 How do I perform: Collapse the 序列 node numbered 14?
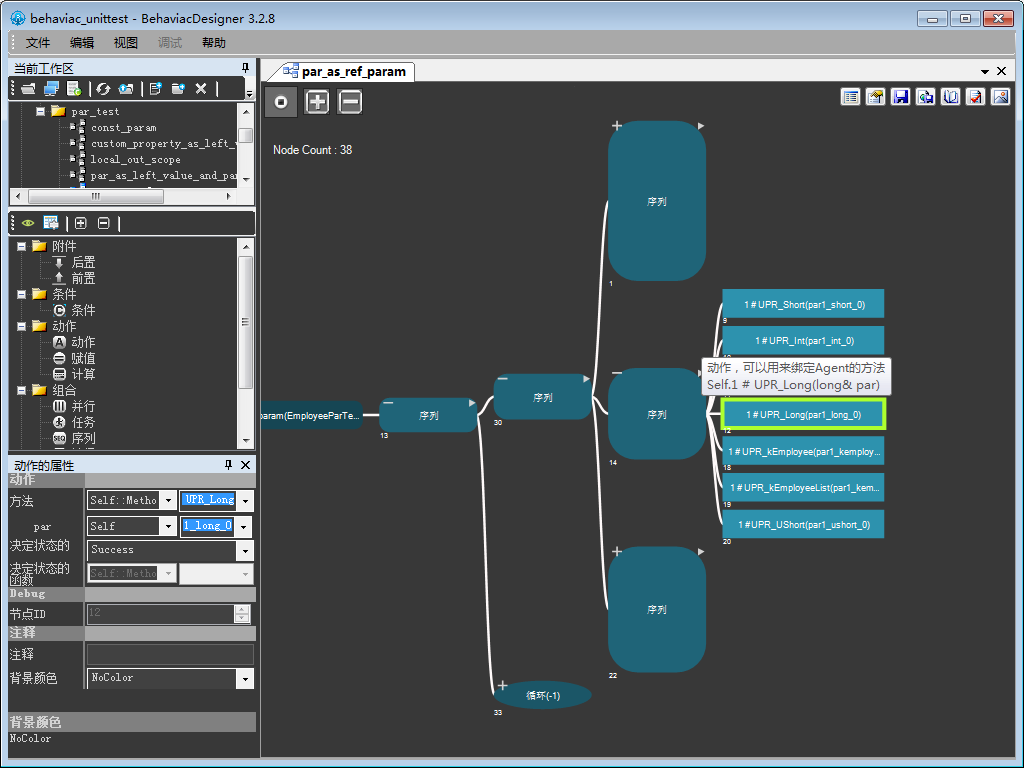pos(617,374)
